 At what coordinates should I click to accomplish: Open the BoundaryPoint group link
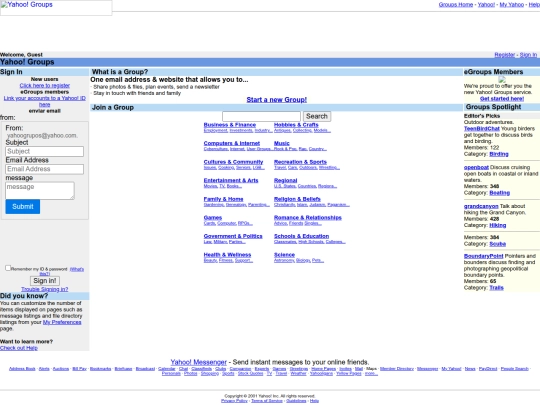click(484, 256)
